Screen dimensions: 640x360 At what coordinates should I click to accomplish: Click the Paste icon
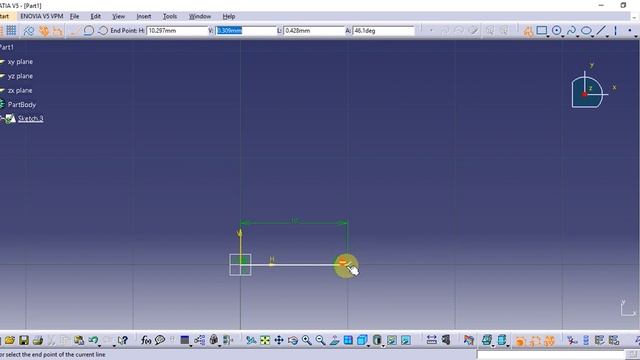click(x=79, y=340)
